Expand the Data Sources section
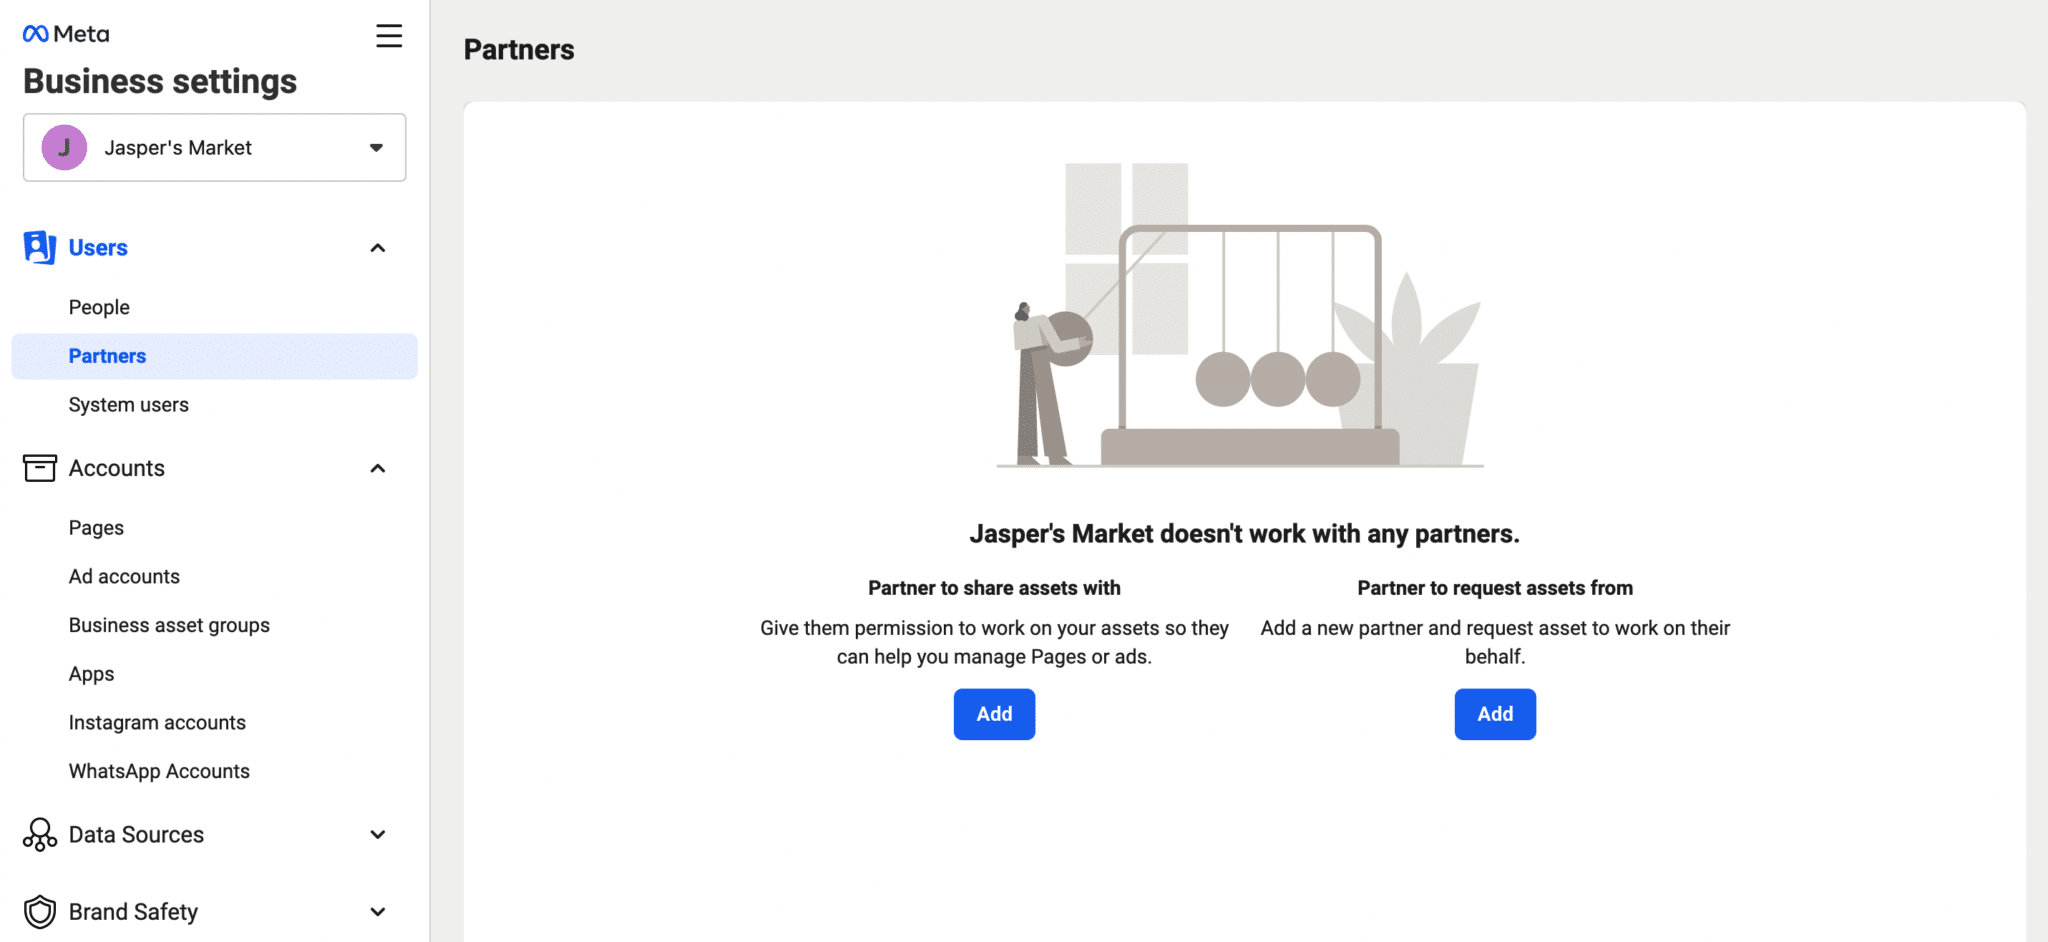 point(378,835)
